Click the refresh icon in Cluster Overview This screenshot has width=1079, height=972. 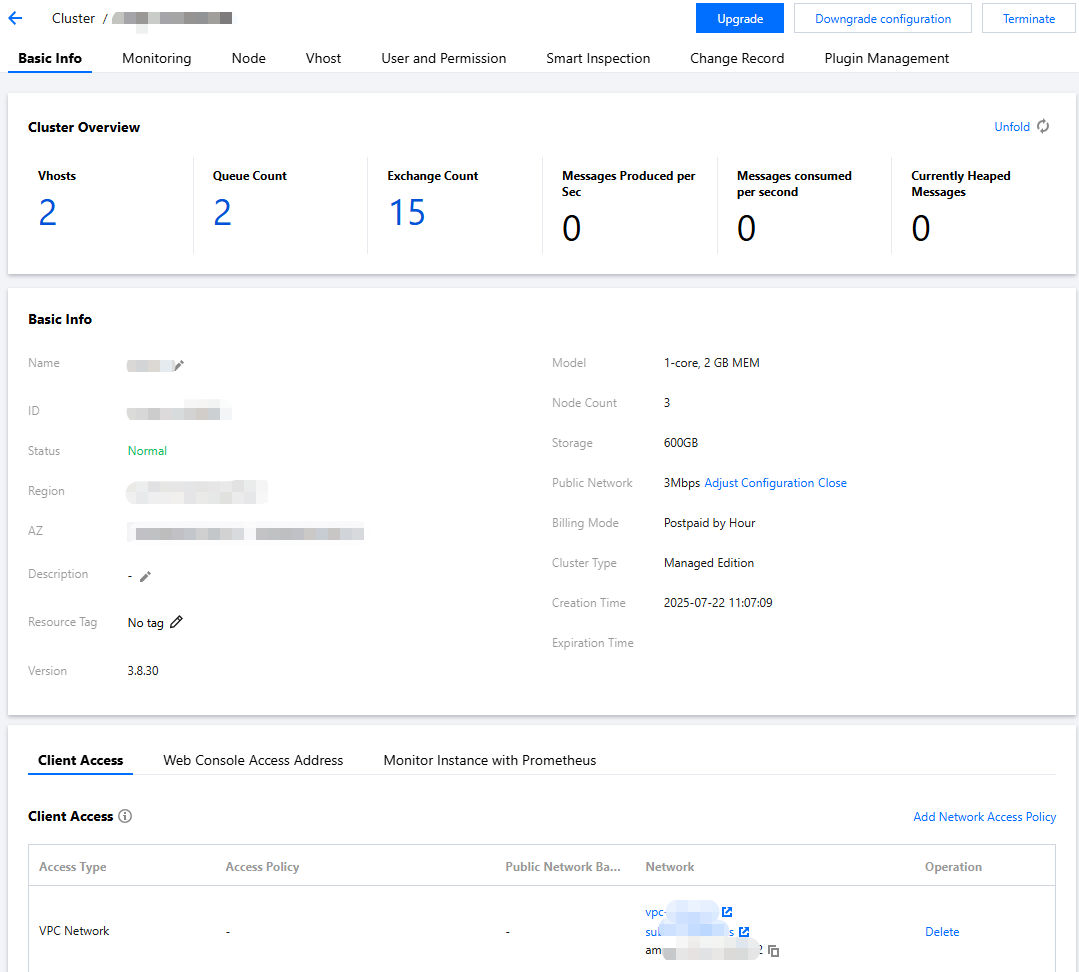pyautogui.click(x=1043, y=127)
